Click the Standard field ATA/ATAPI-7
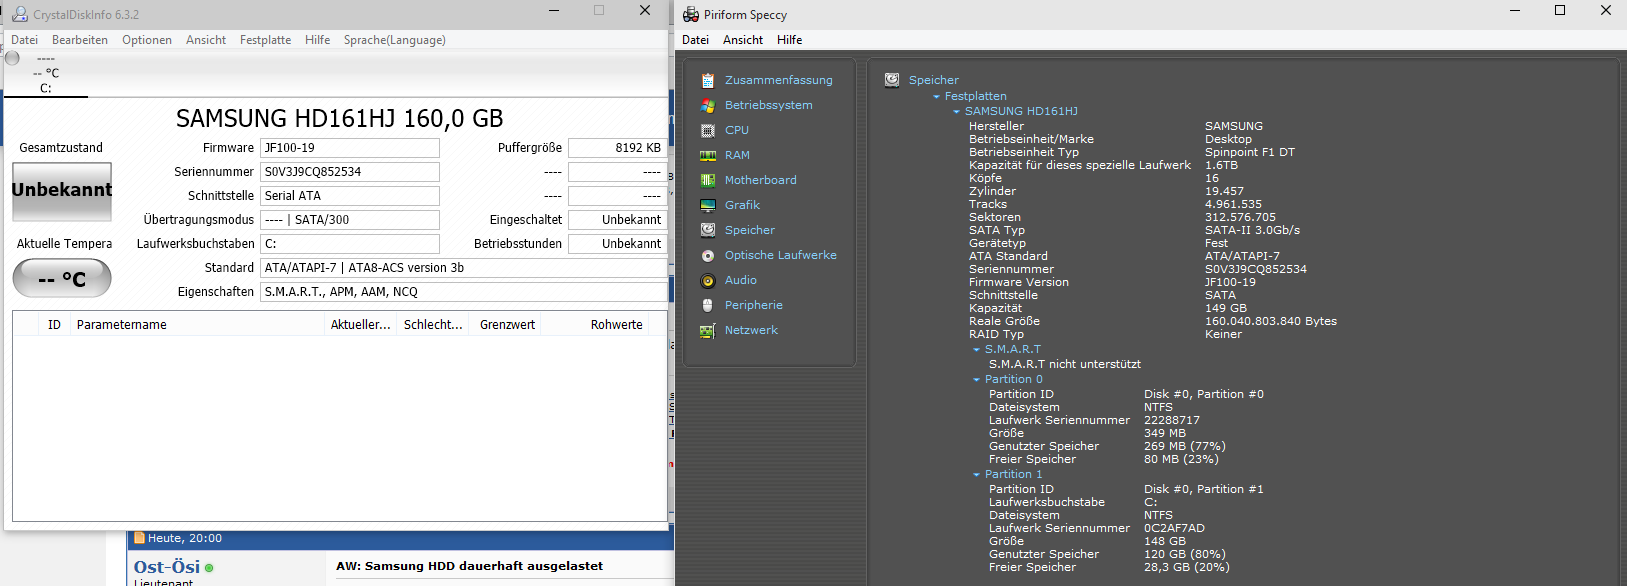The image size is (1627, 586). (463, 268)
